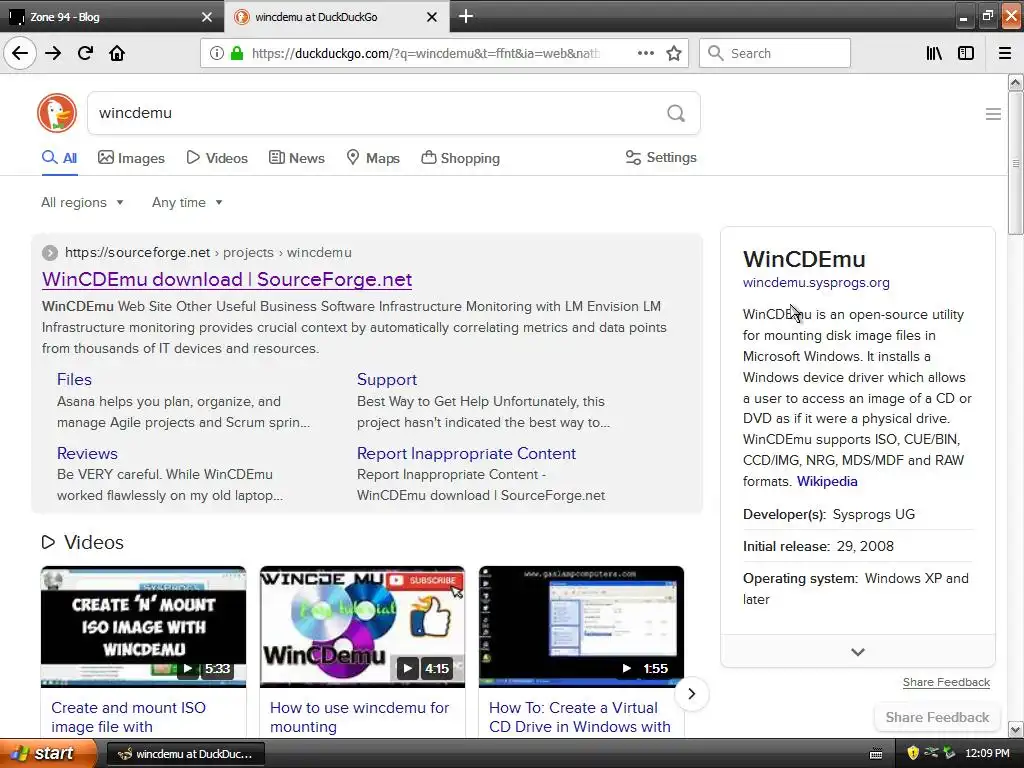The height and width of the screenshot is (768, 1024).
Task: Click the scrollbar up arrow
Action: [x=1016, y=83]
